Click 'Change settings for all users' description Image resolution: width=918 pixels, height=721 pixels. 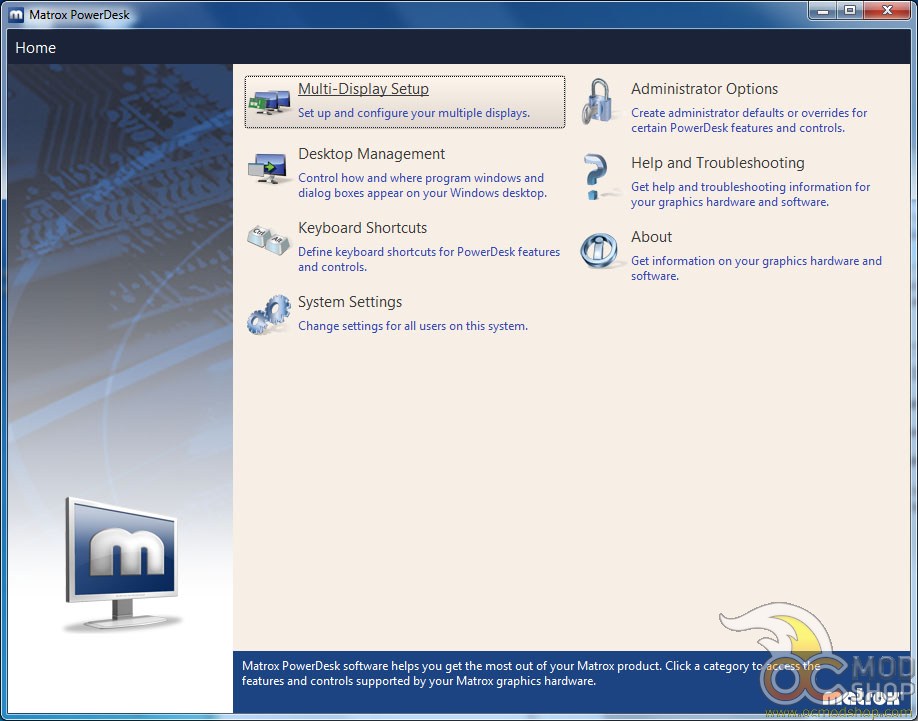413,326
